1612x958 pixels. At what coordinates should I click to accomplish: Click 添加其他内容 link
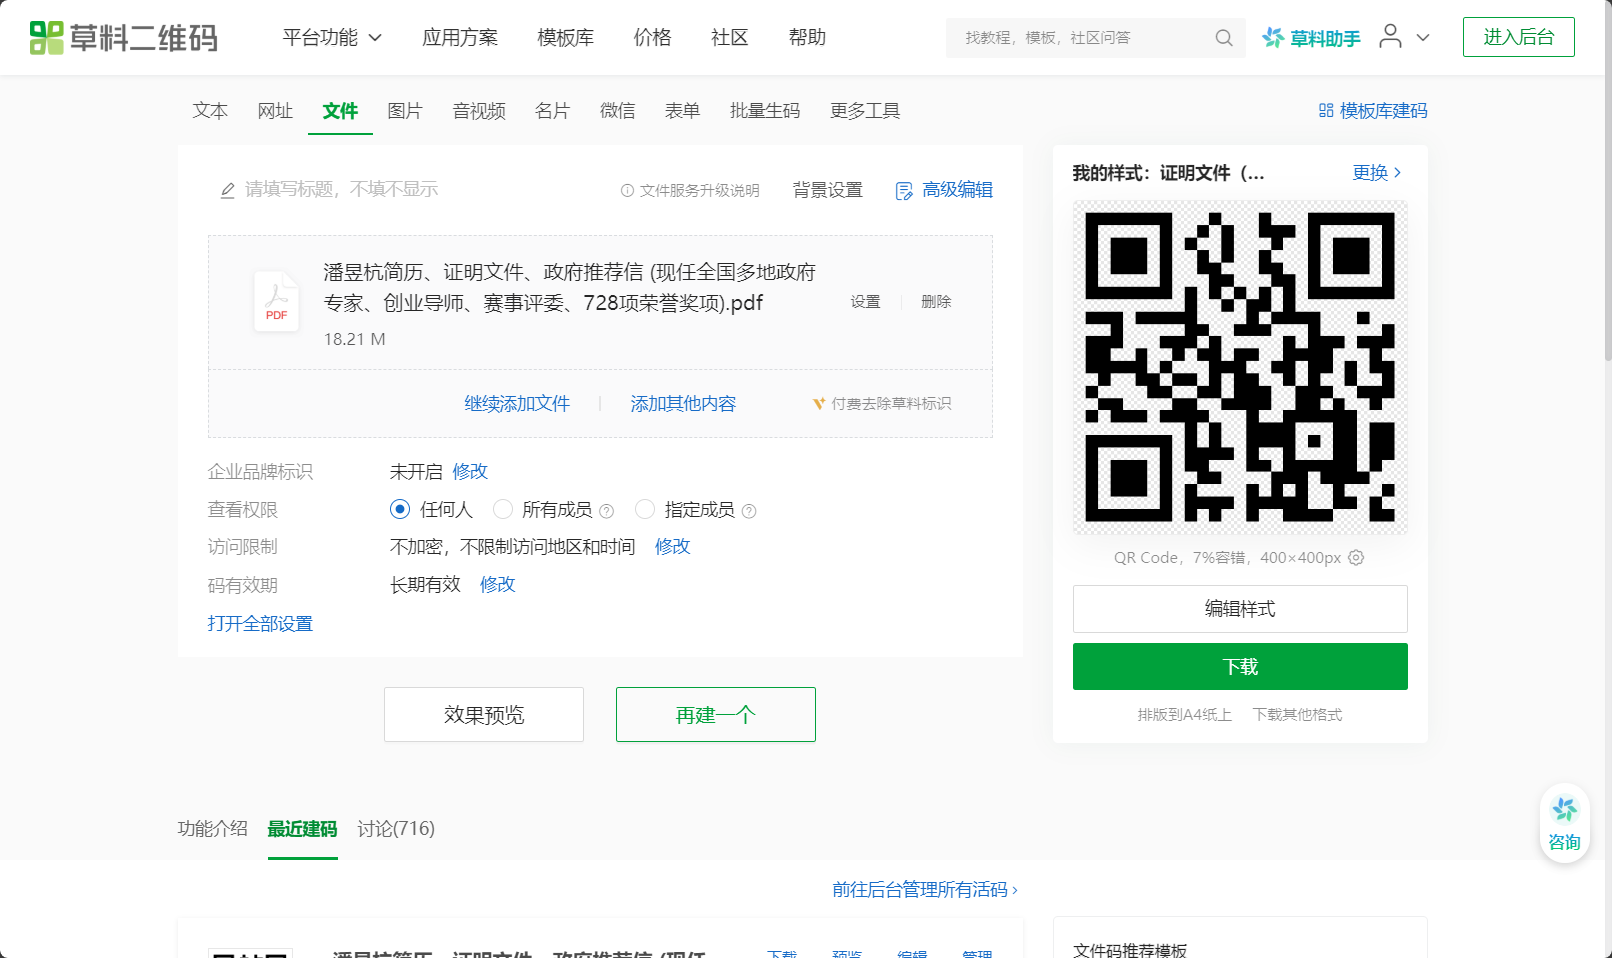(x=683, y=404)
